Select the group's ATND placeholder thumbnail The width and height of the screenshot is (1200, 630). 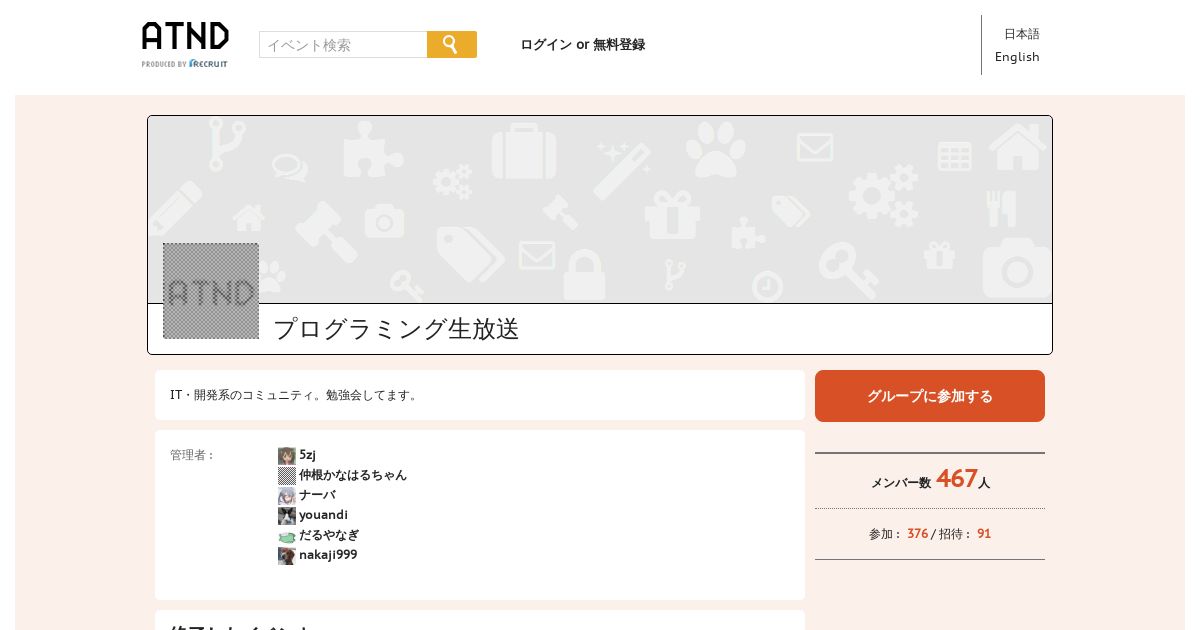click(x=211, y=291)
